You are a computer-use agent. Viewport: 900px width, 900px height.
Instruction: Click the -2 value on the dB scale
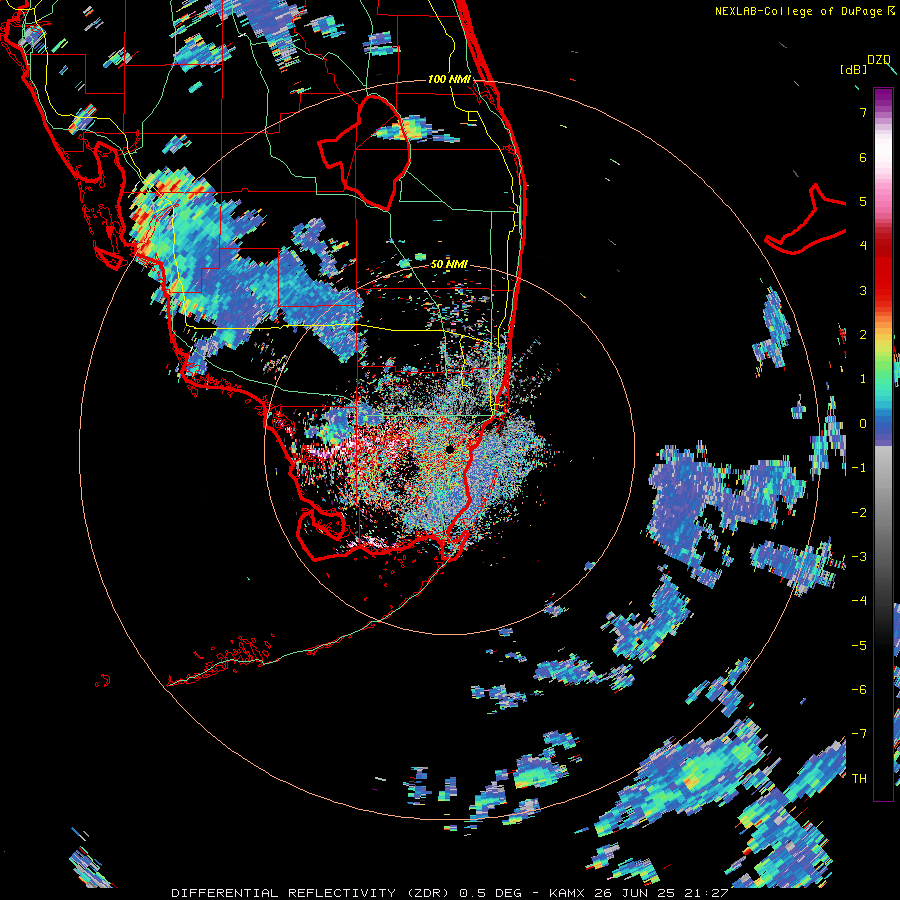(859, 512)
